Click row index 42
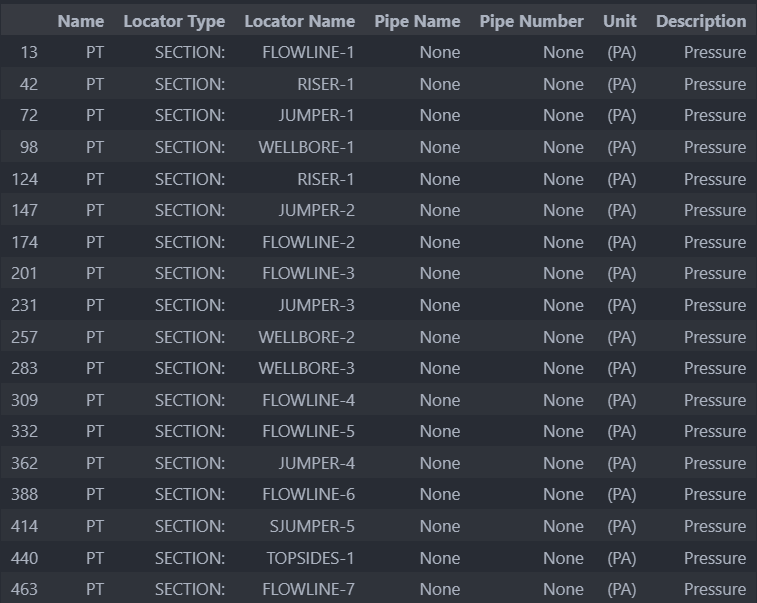This screenshot has height=603, width=757. click(29, 84)
